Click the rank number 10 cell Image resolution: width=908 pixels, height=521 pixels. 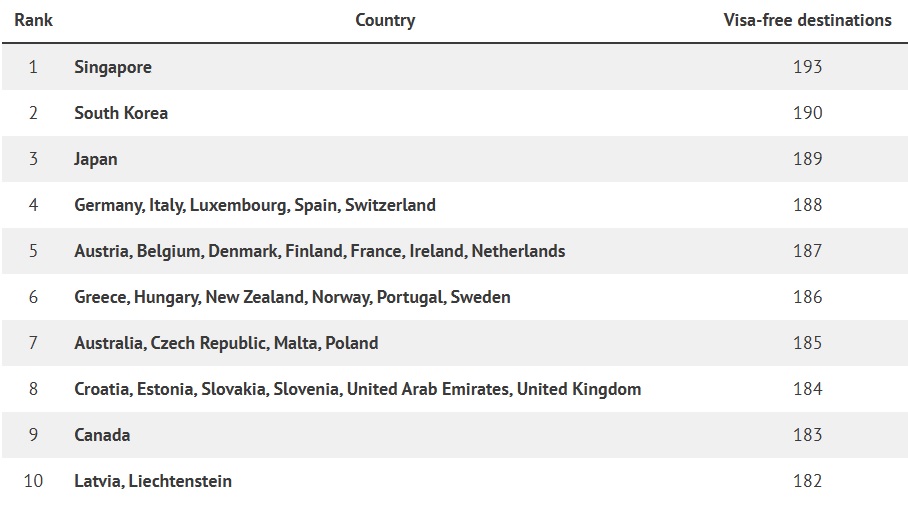pos(33,481)
